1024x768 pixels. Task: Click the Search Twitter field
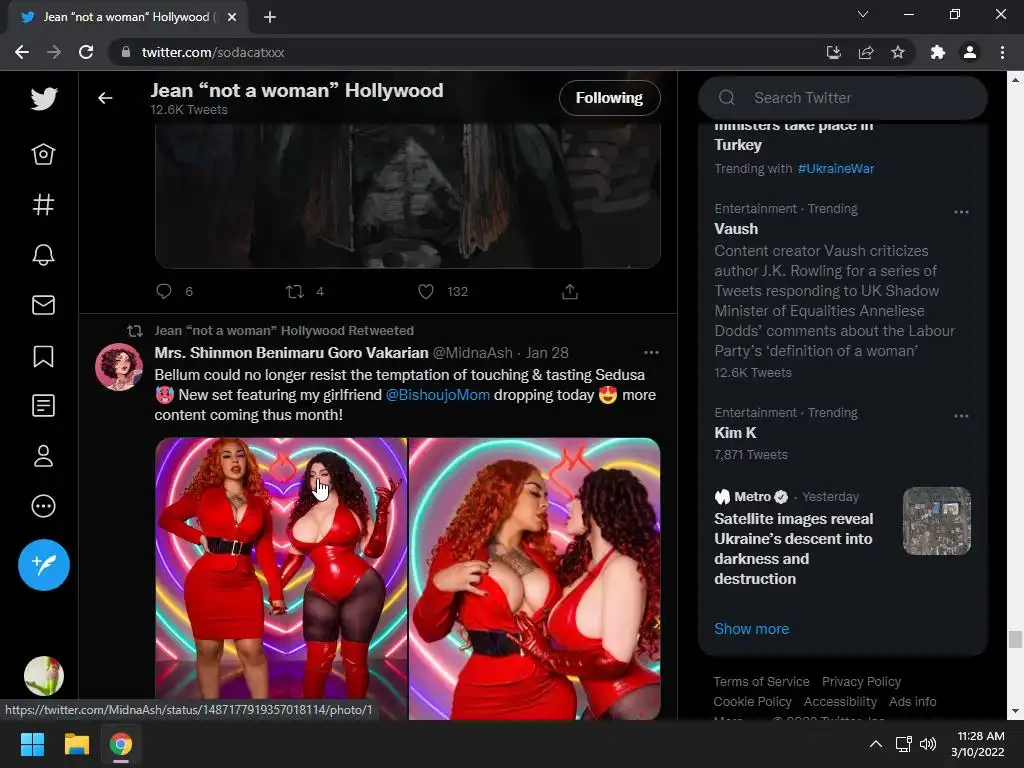[x=842, y=98]
